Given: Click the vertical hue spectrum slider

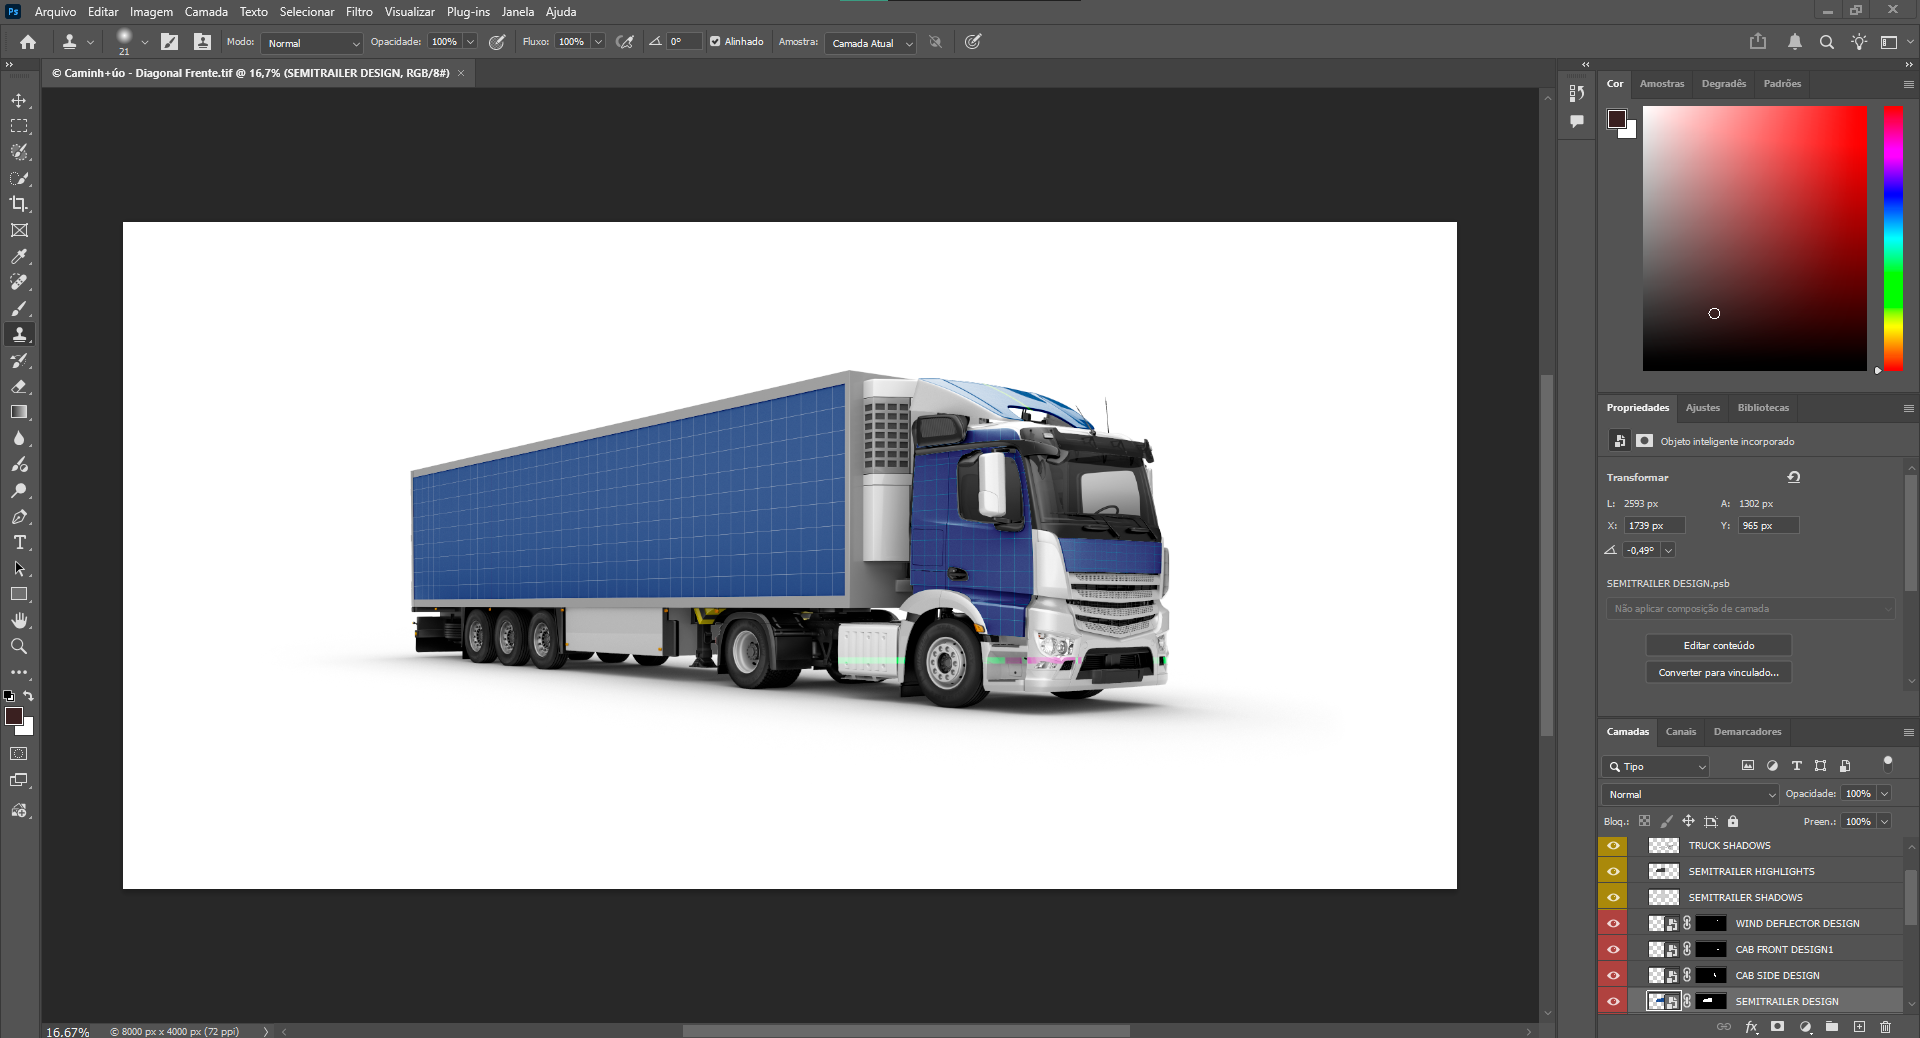Looking at the screenshot, I should 1893,238.
